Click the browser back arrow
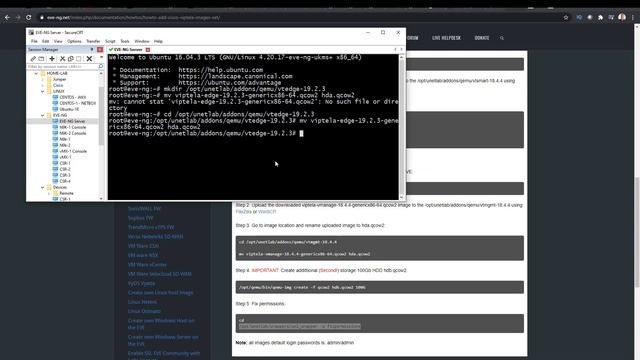 [7, 18]
